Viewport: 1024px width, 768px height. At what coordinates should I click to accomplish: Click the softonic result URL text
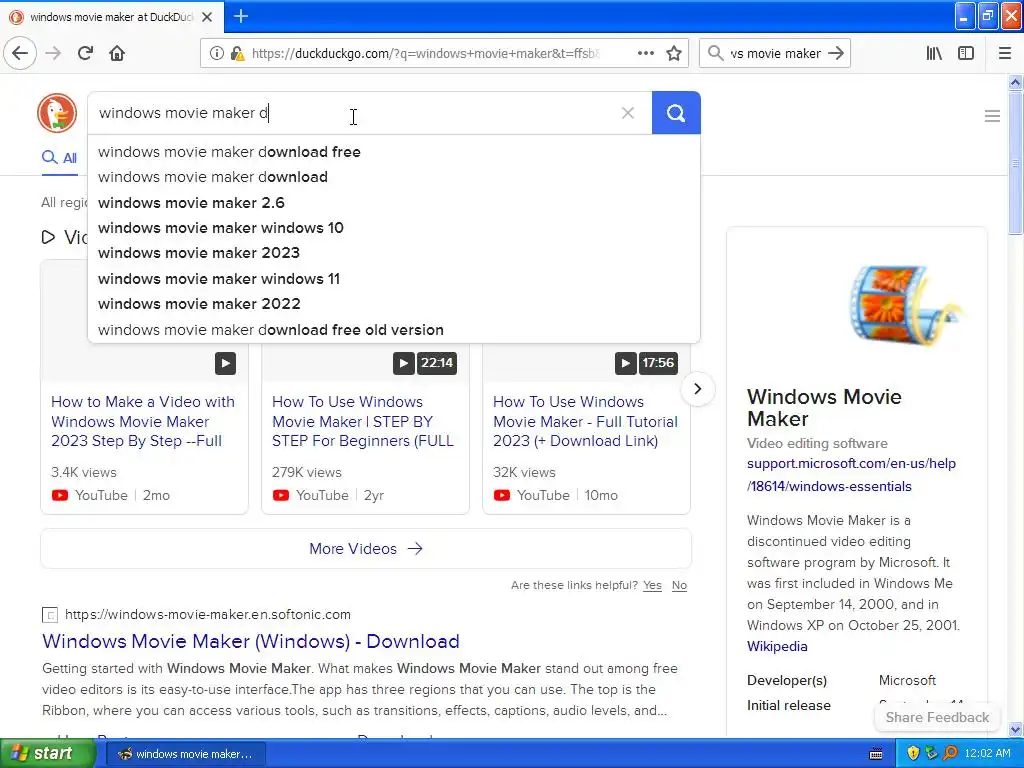(208, 615)
